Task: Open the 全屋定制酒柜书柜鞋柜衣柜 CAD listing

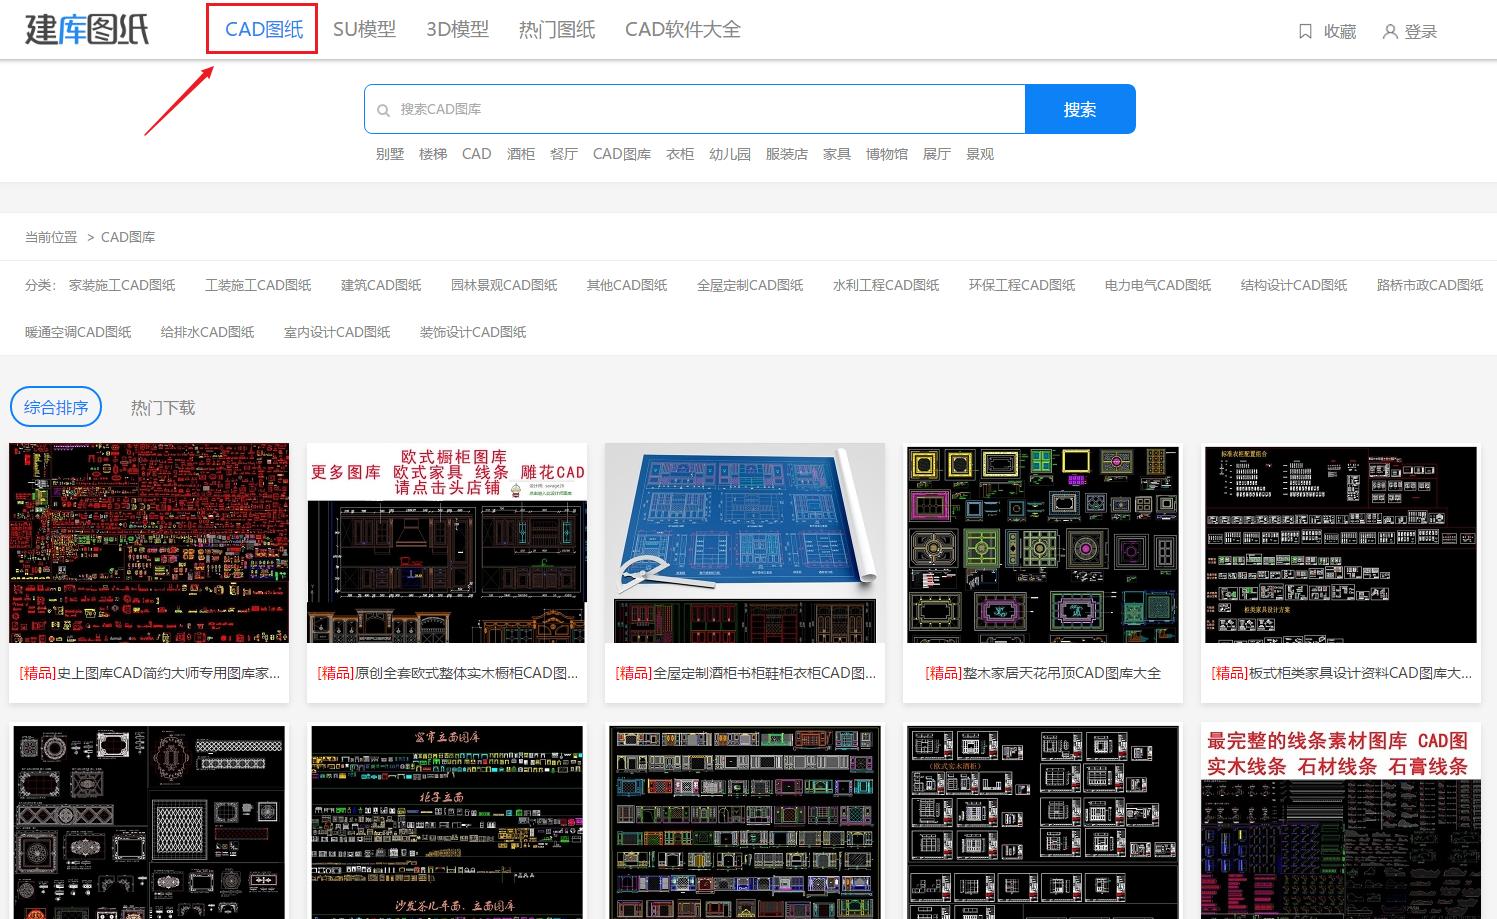Action: pyautogui.click(x=744, y=673)
